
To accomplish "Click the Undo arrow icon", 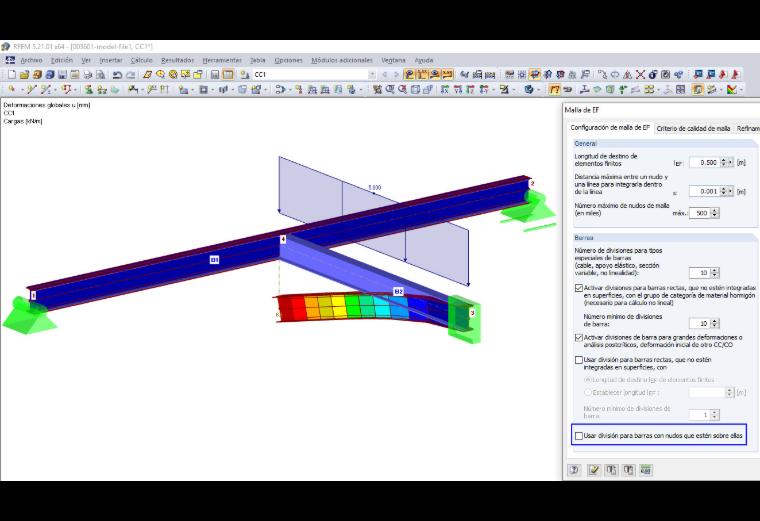I will pos(117,74).
